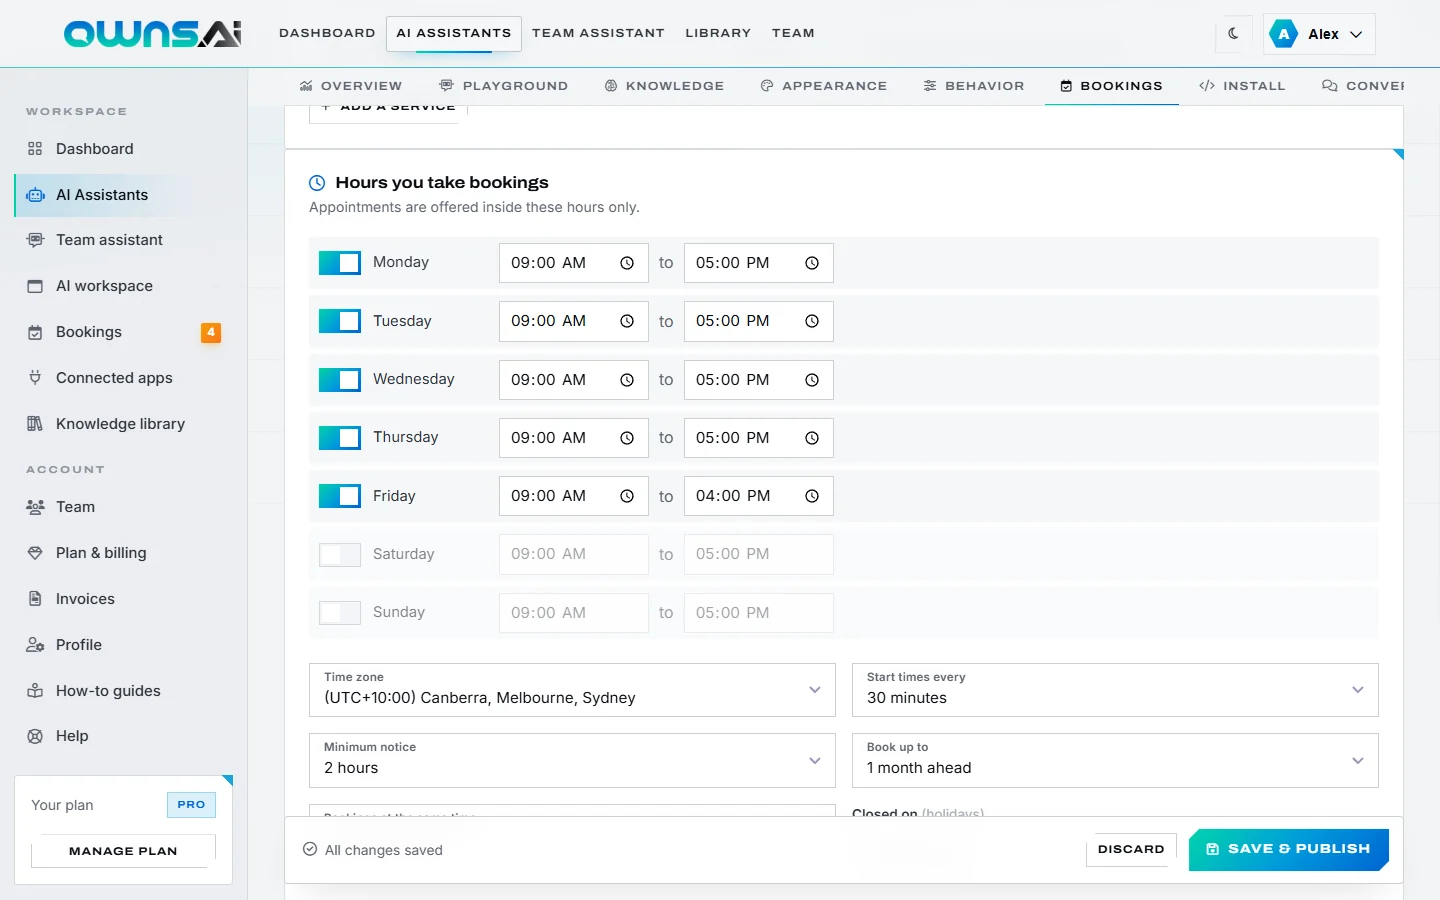Click the OwnsAI logo
This screenshot has width=1440, height=900.
(153, 34)
